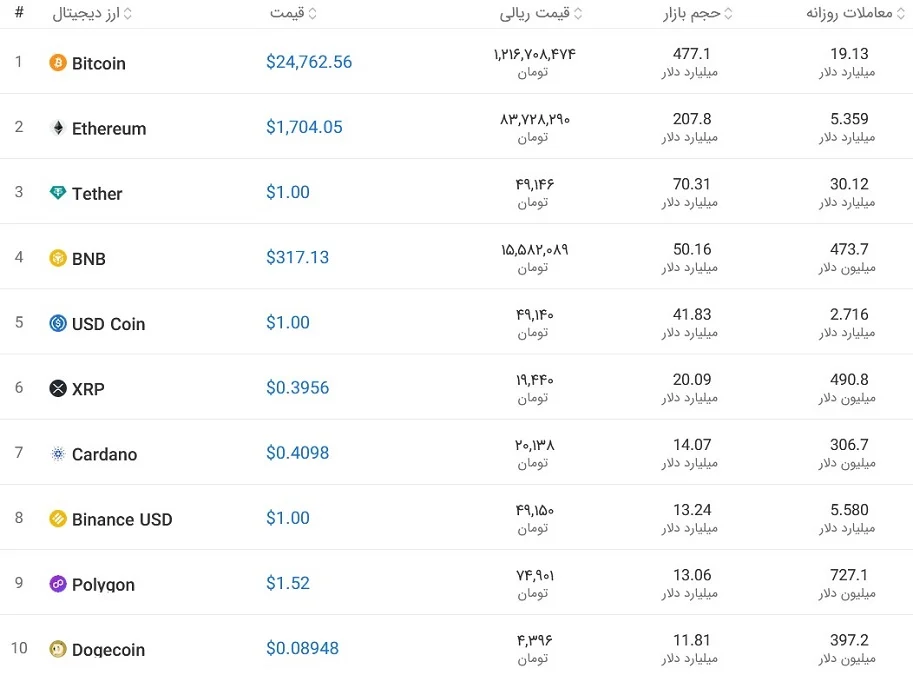Viewport: 913px width, 675px height.
Task: Click the # rank column header
Action: 19,12
